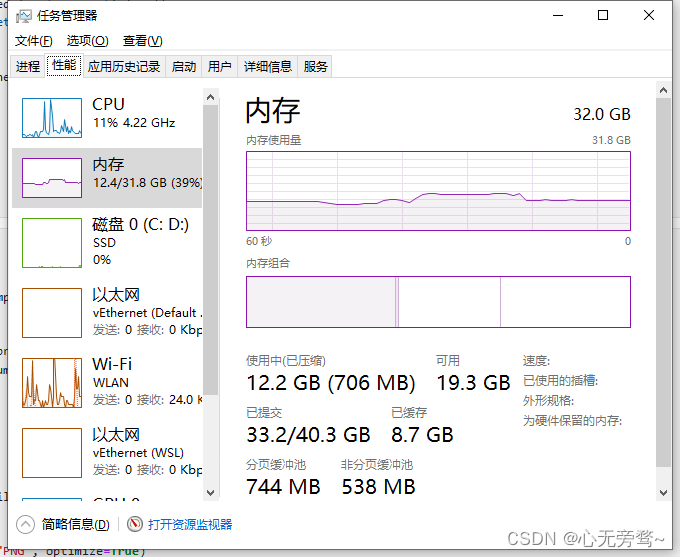Click the 12.2 GB (706 MB) in-use value

pos(331,383)
